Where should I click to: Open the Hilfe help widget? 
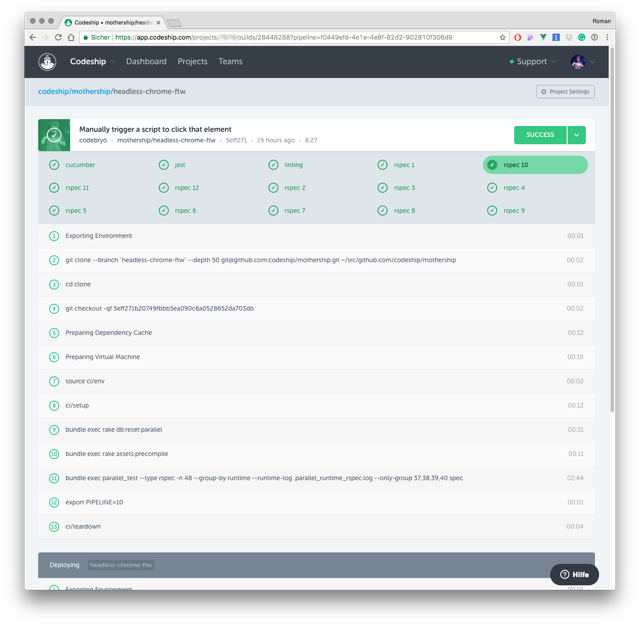574,575
